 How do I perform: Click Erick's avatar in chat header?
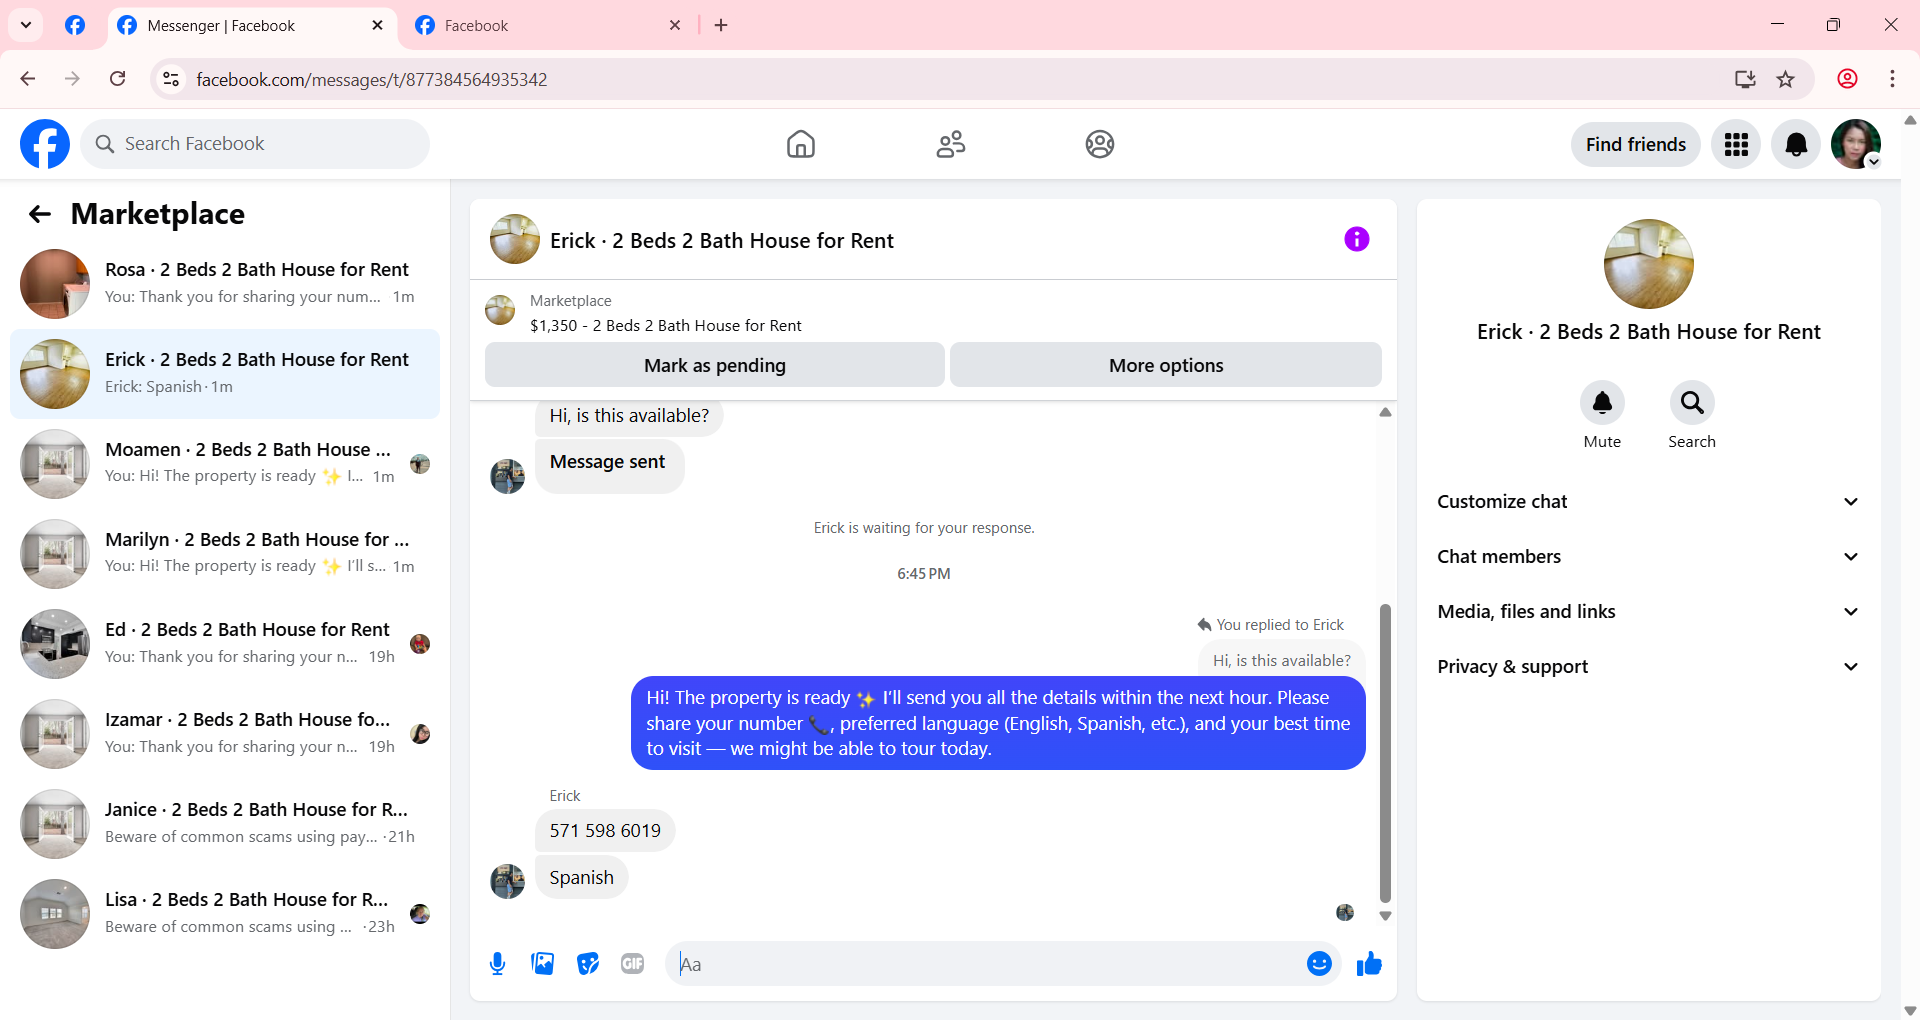tap(515, 239)
